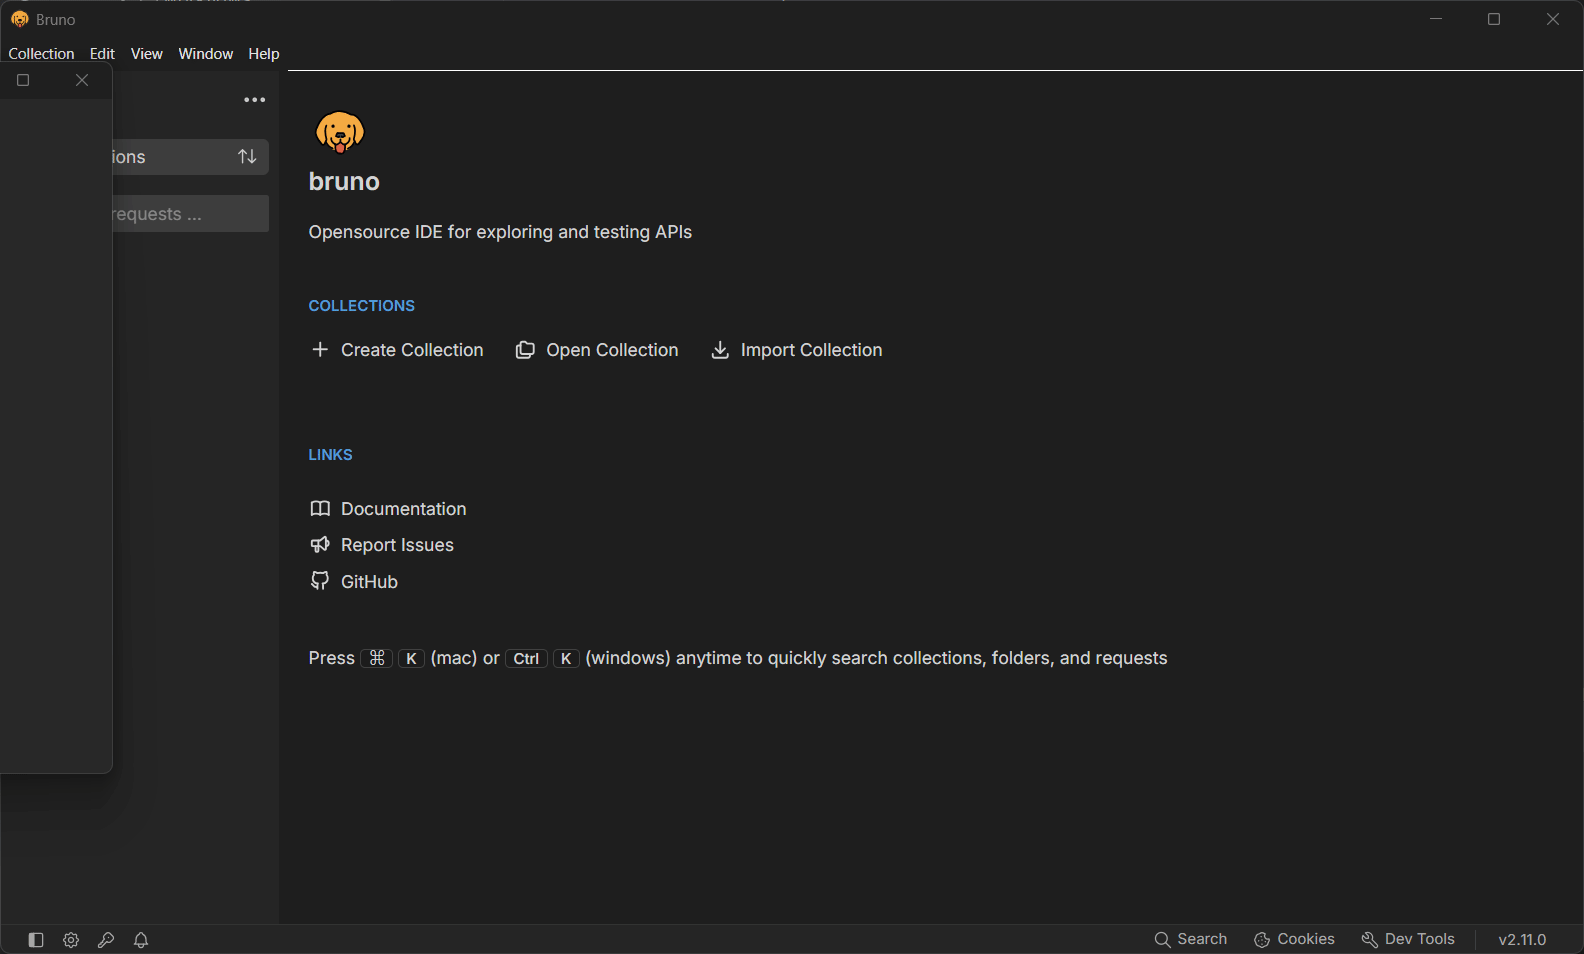This screenshot has width=1584, height=954.
Task: Open Dev Tools from status bar
Action: point(1408,939)
